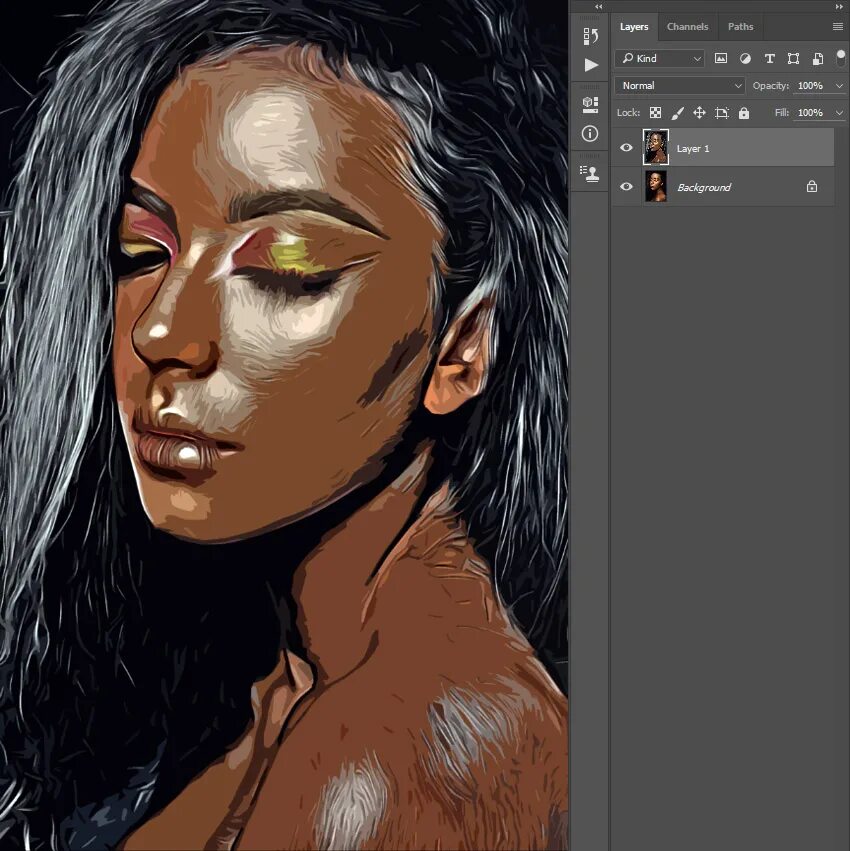
Task: Switch to the Channels tab
Action: pos(687,27)
